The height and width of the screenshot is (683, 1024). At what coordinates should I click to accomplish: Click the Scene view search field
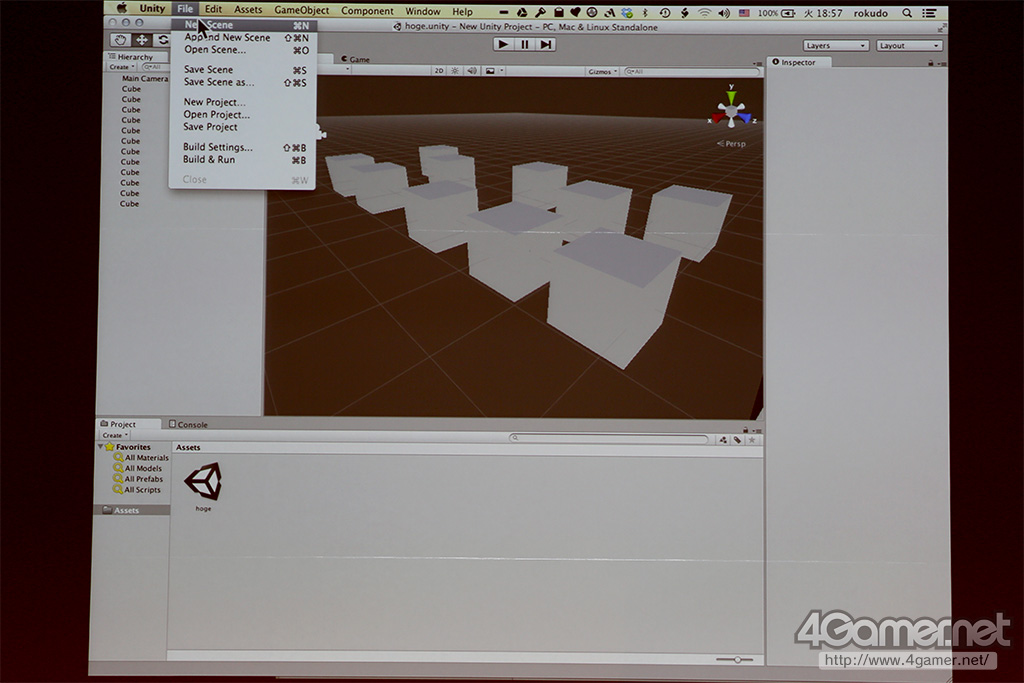pyautogui.click(x=692, y=72)
